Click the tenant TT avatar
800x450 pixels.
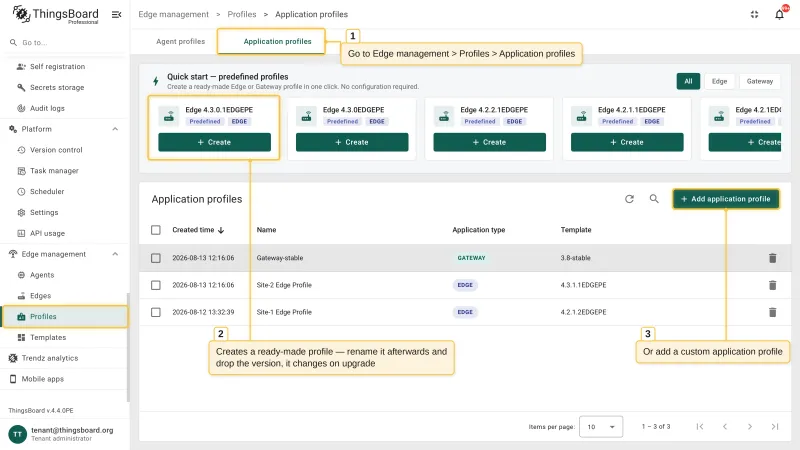coord(17,434)
